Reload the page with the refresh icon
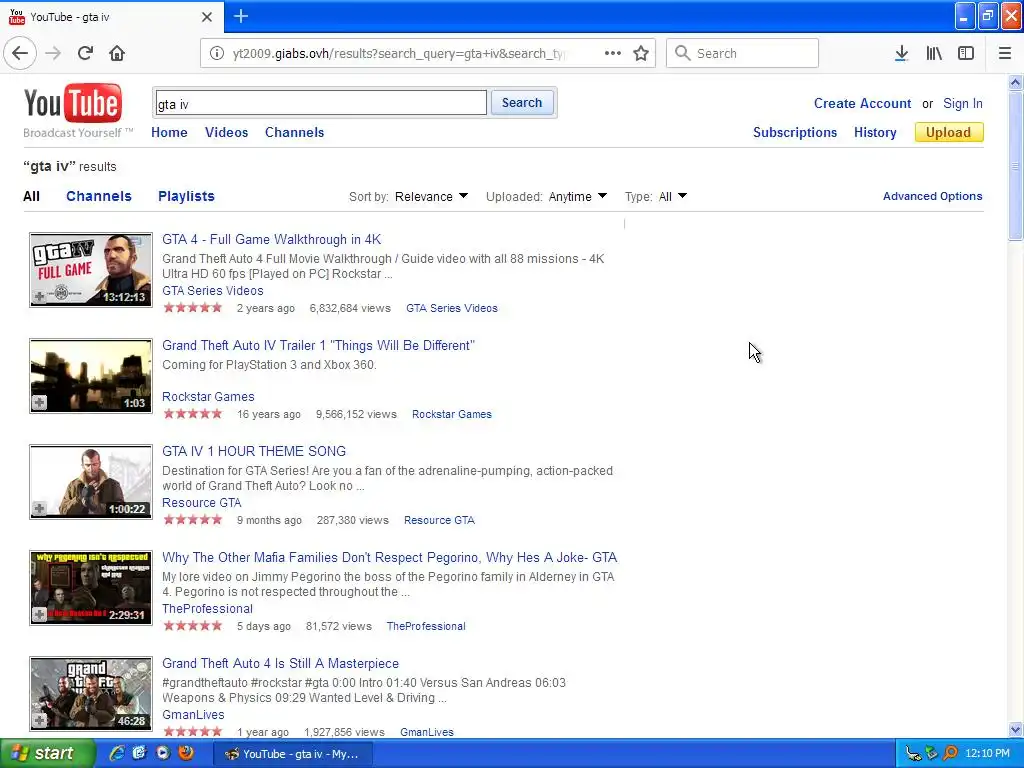Screen dimensions: 1024x768 (85, 53)
